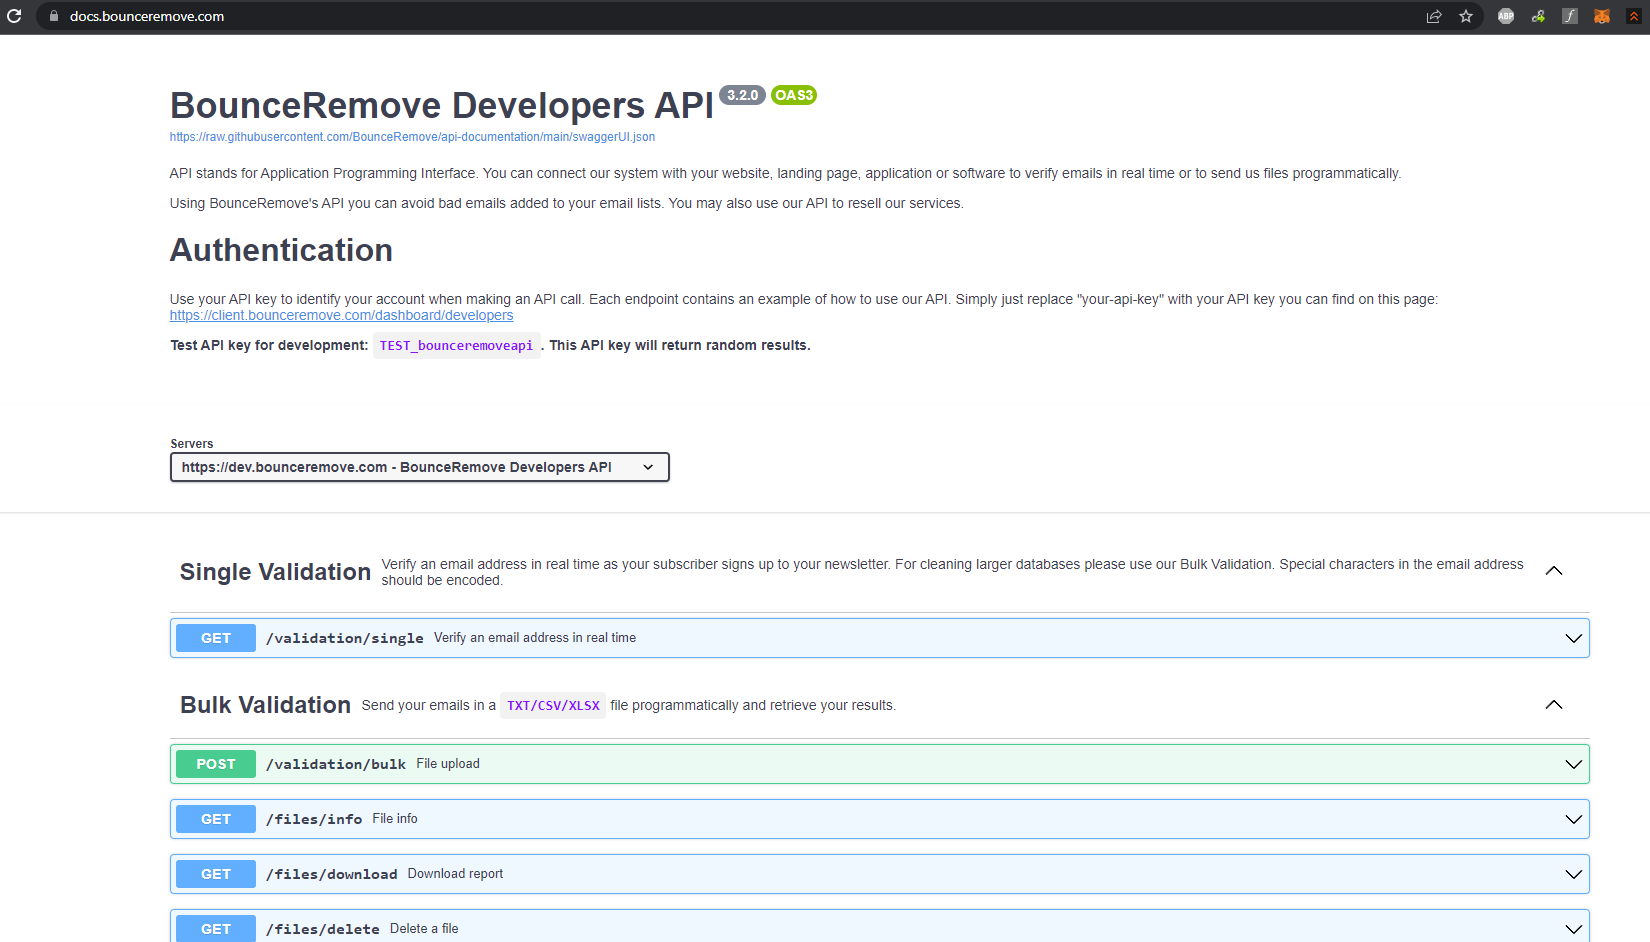Click the TEST_bounceremoveapi key code
This screenshot has width=1650, height=942.
(456, 345)
